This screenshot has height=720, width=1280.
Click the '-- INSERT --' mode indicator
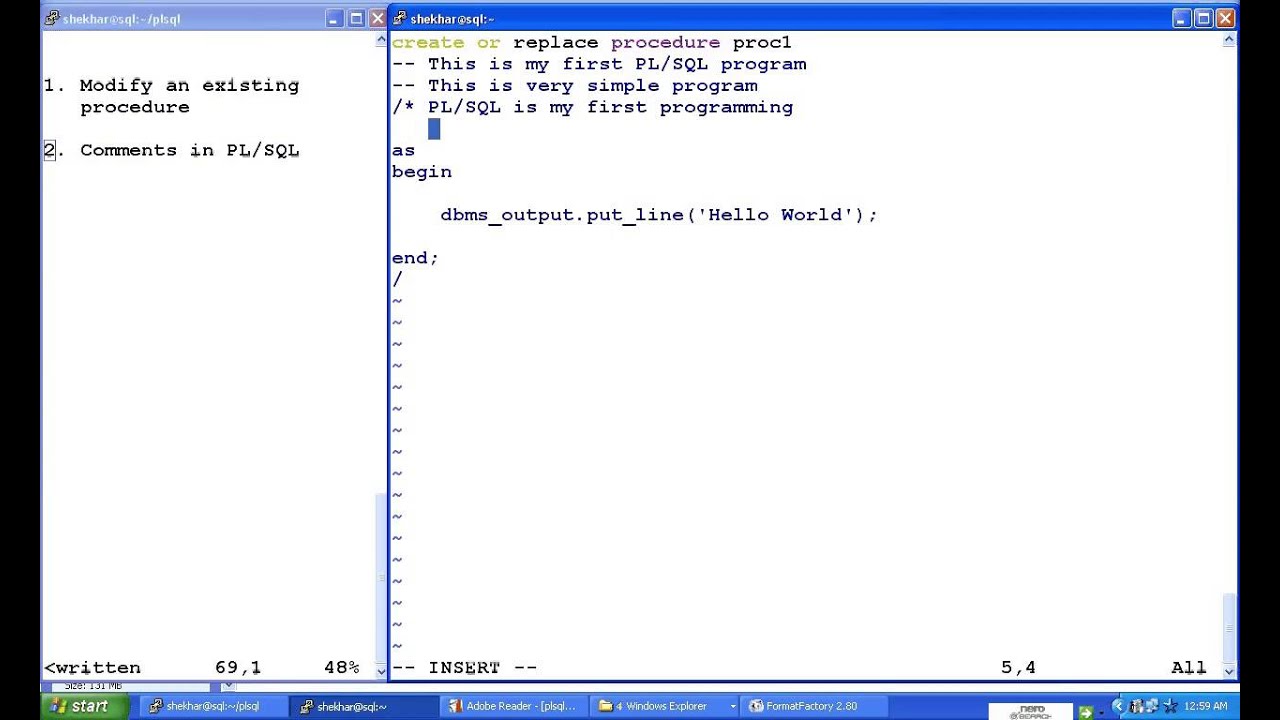pos(465,667)
